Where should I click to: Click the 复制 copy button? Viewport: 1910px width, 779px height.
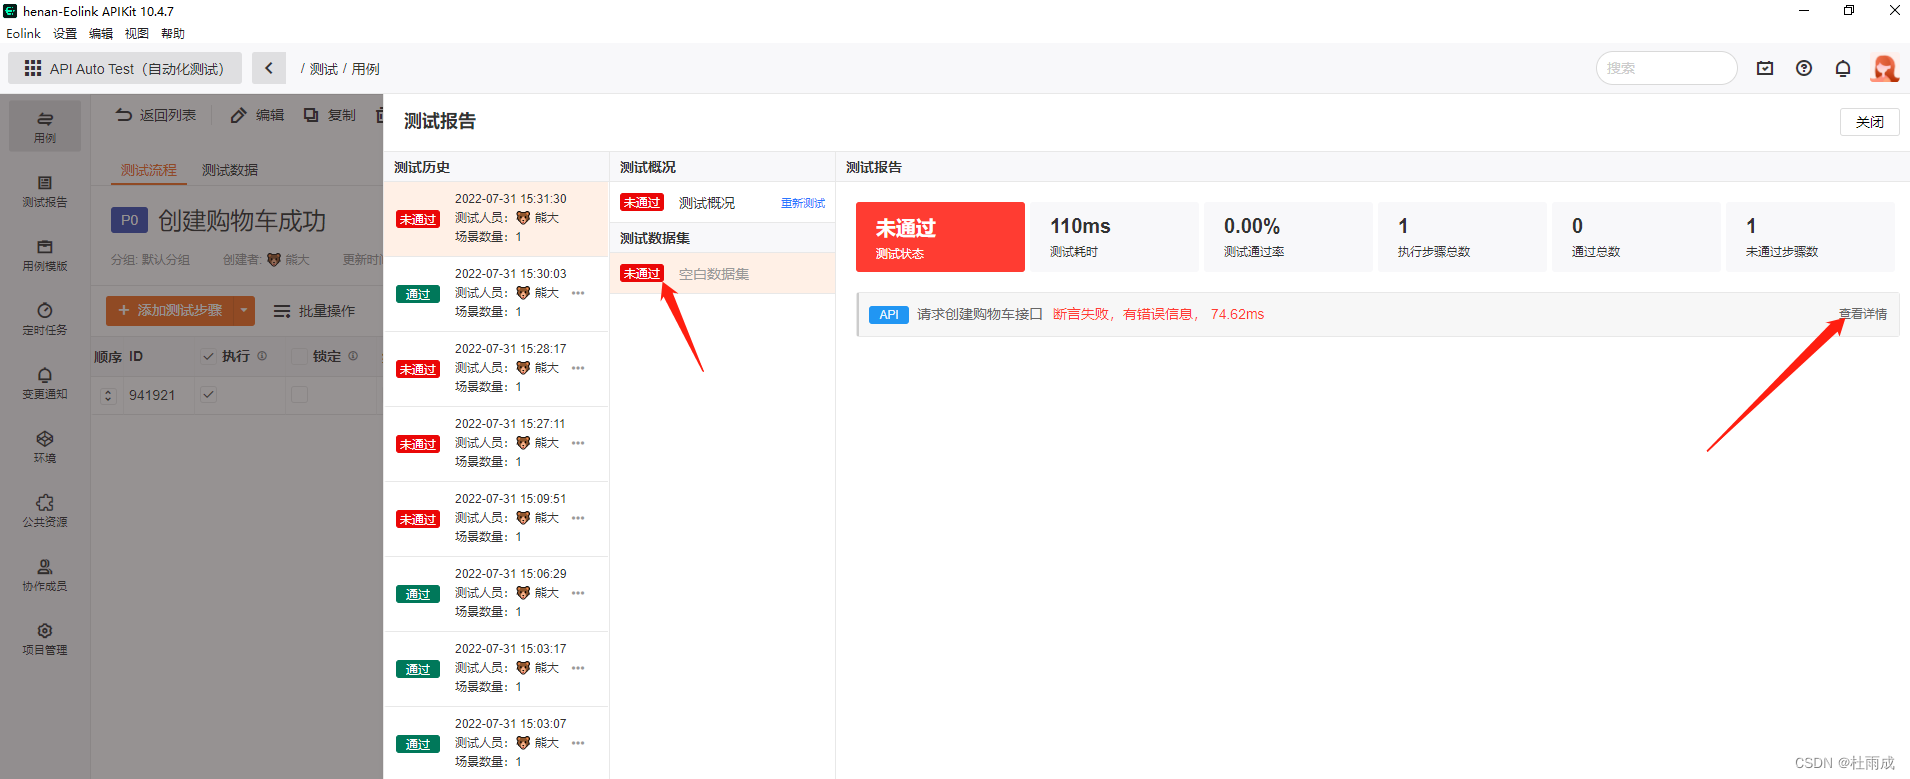330,115
